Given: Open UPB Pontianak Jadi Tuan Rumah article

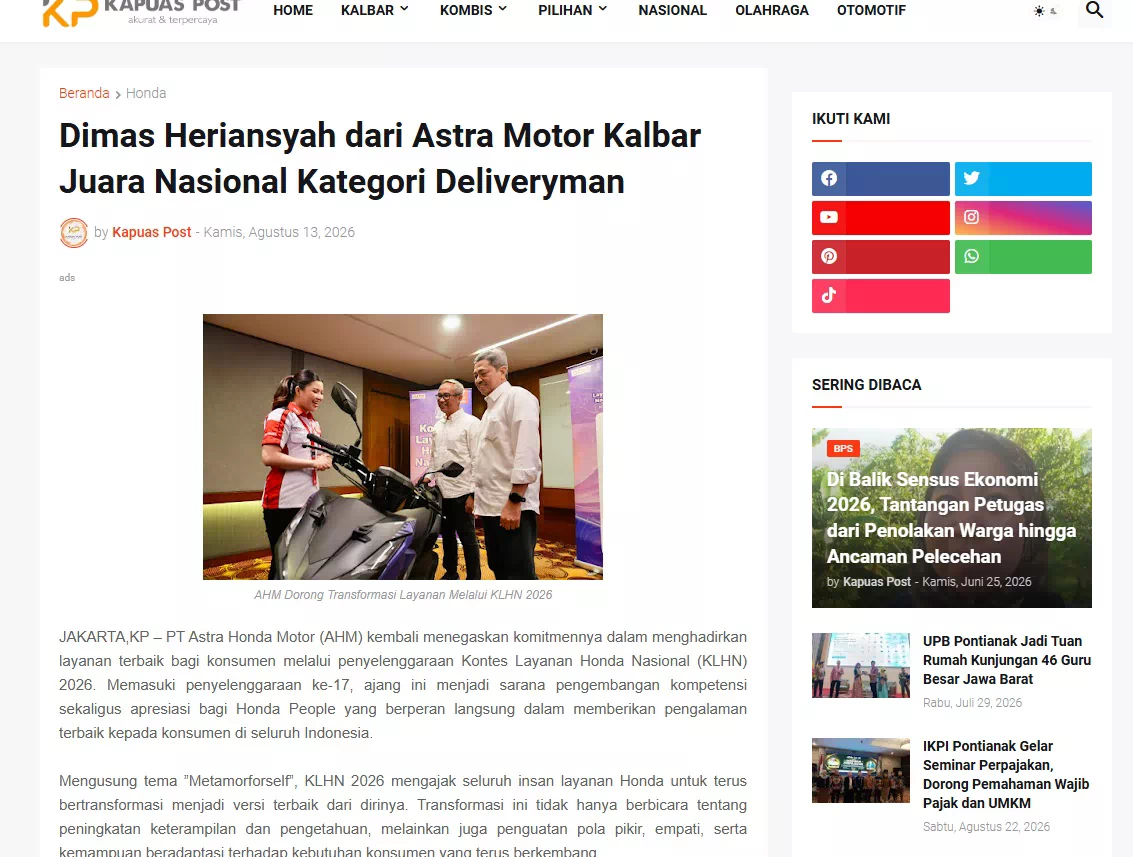Looking at the screenshot, I should tap(1007, 660).
